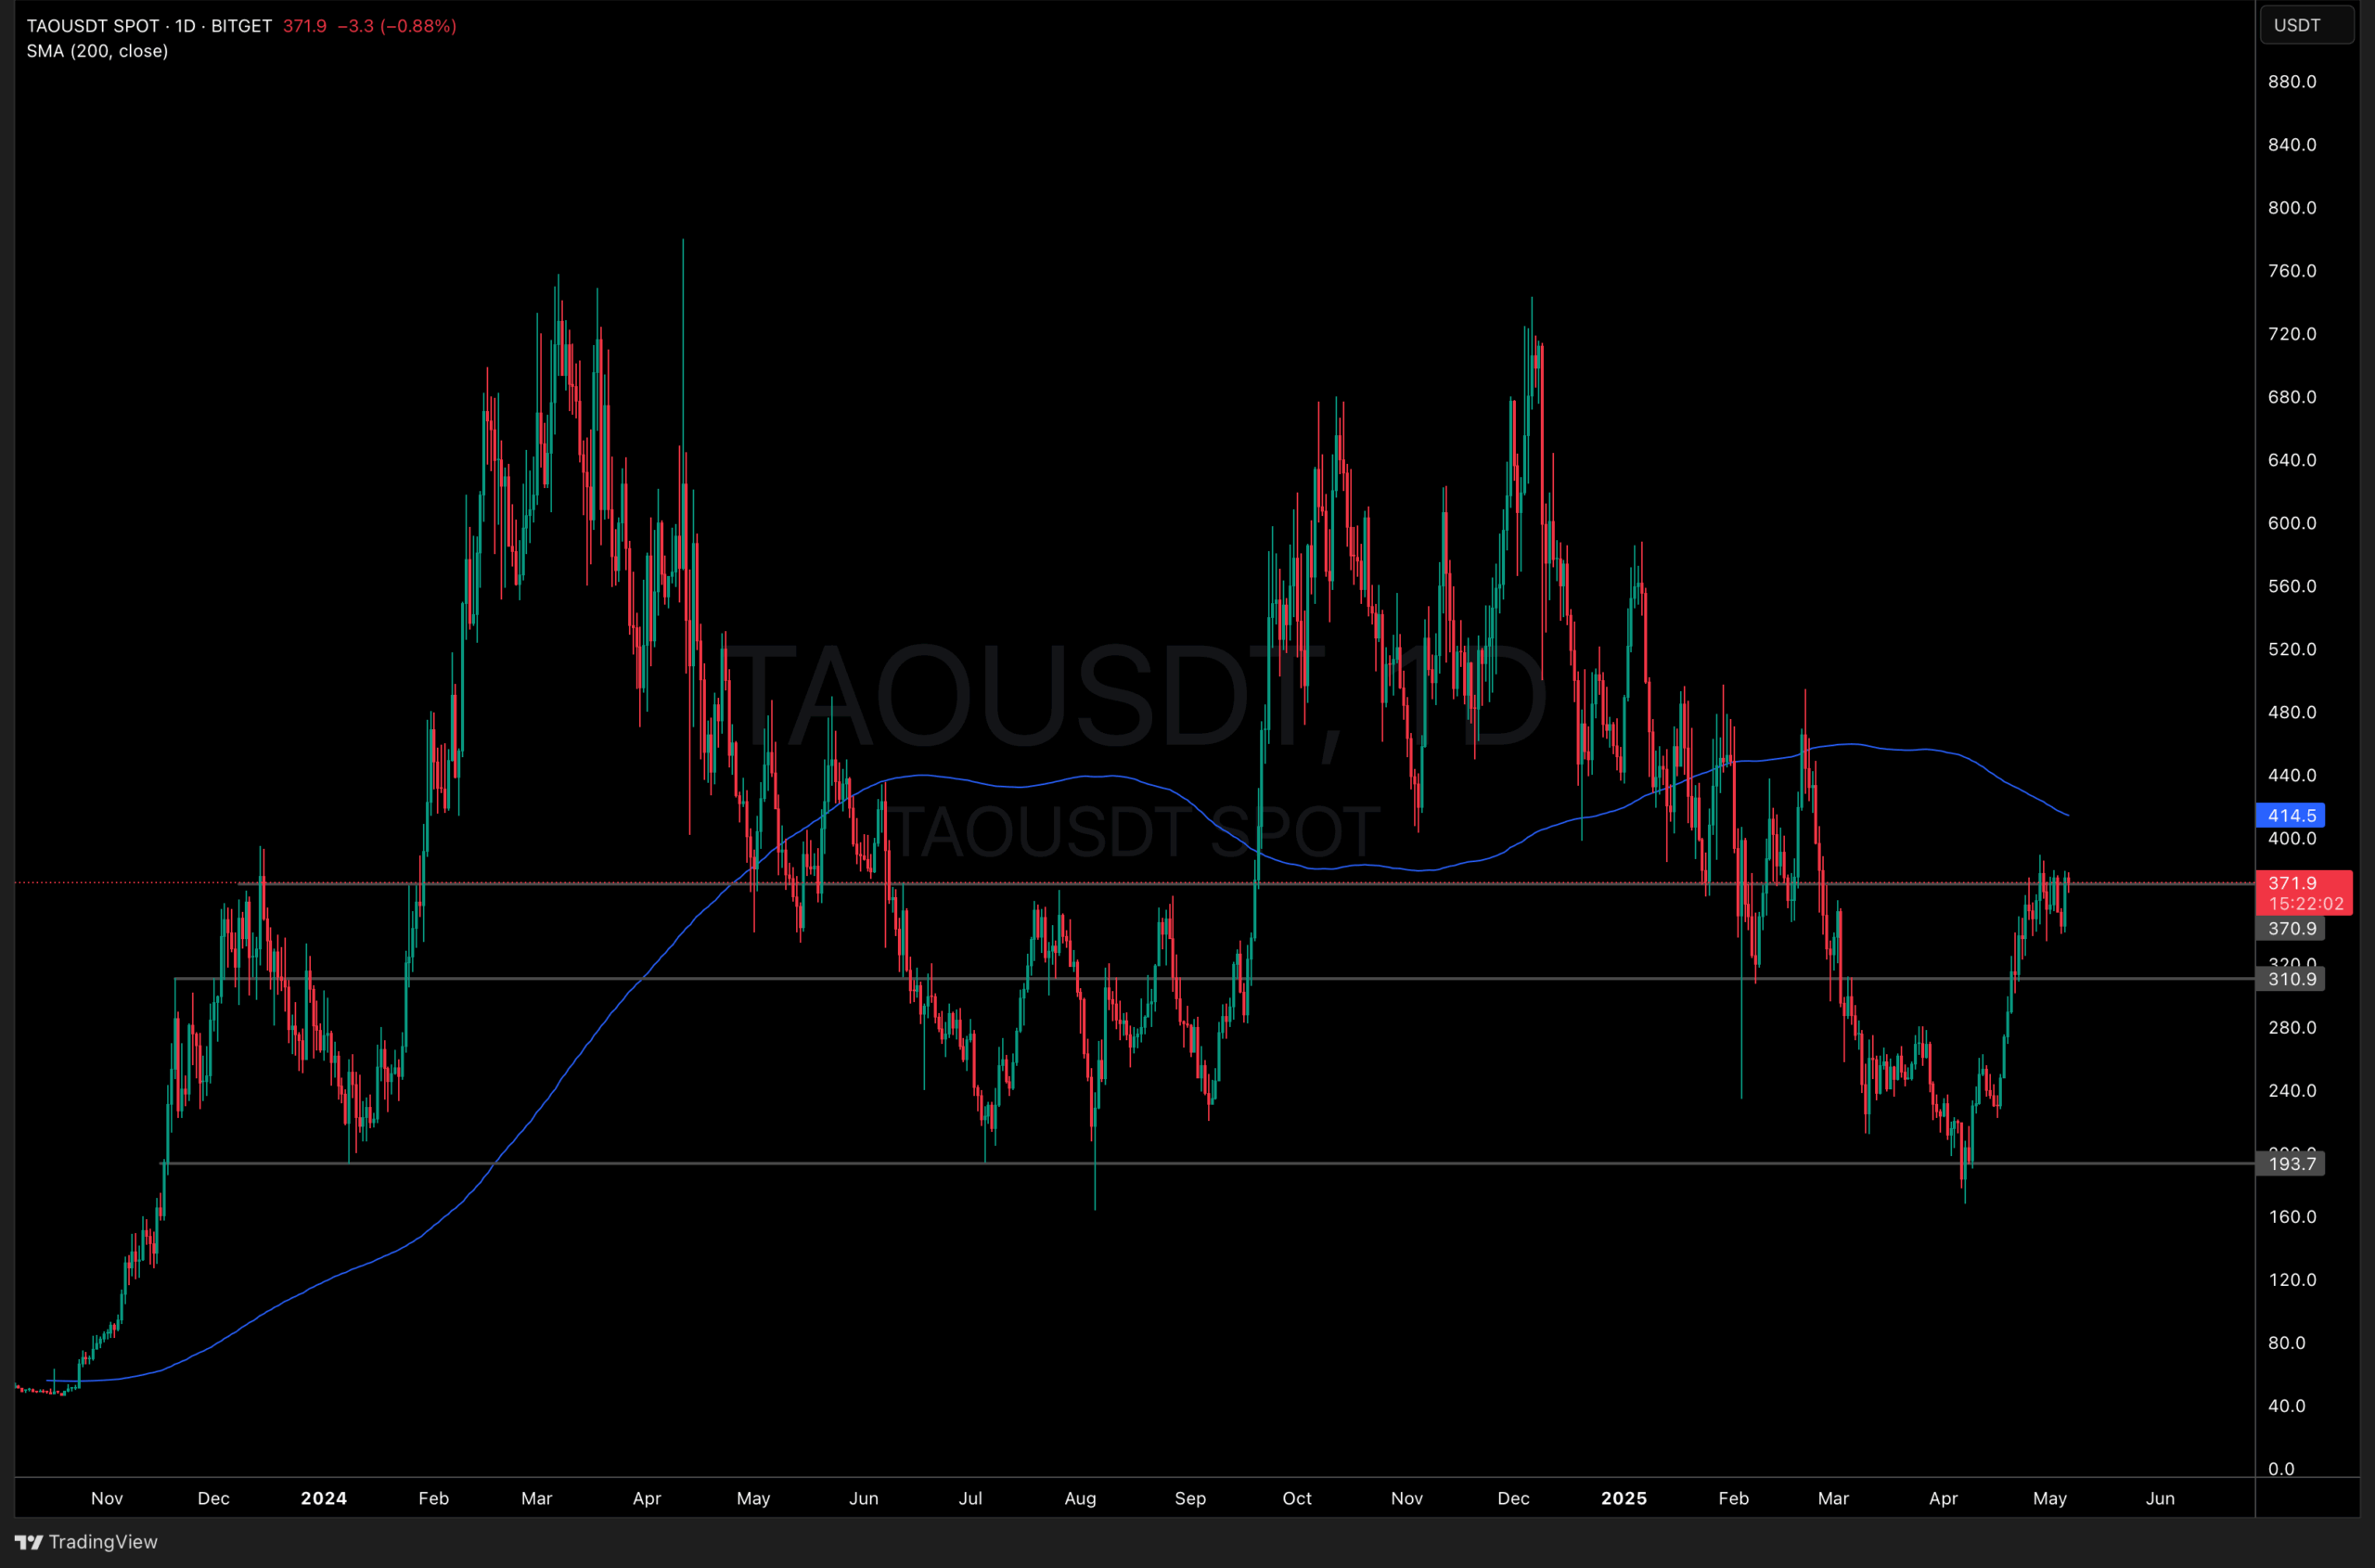Click the red 371.9 last price in header
Screen dimensions: 2375x1568
pyautogui.click(x=305, y=26)
